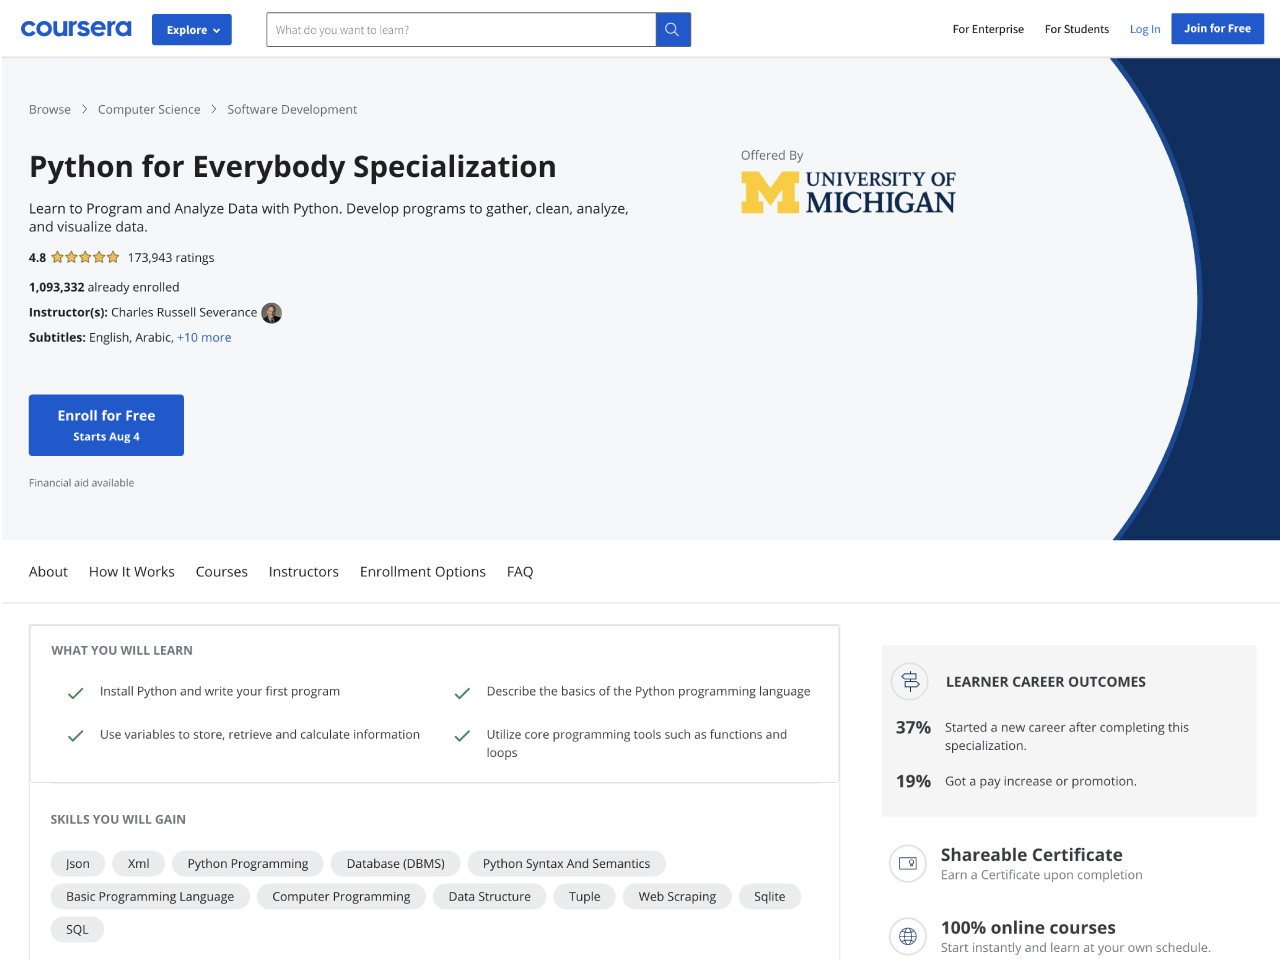This screenshot has width=1280, height=960.
Task: Click checkmark beside Install Python item
Action: click(x=75, y=693)
